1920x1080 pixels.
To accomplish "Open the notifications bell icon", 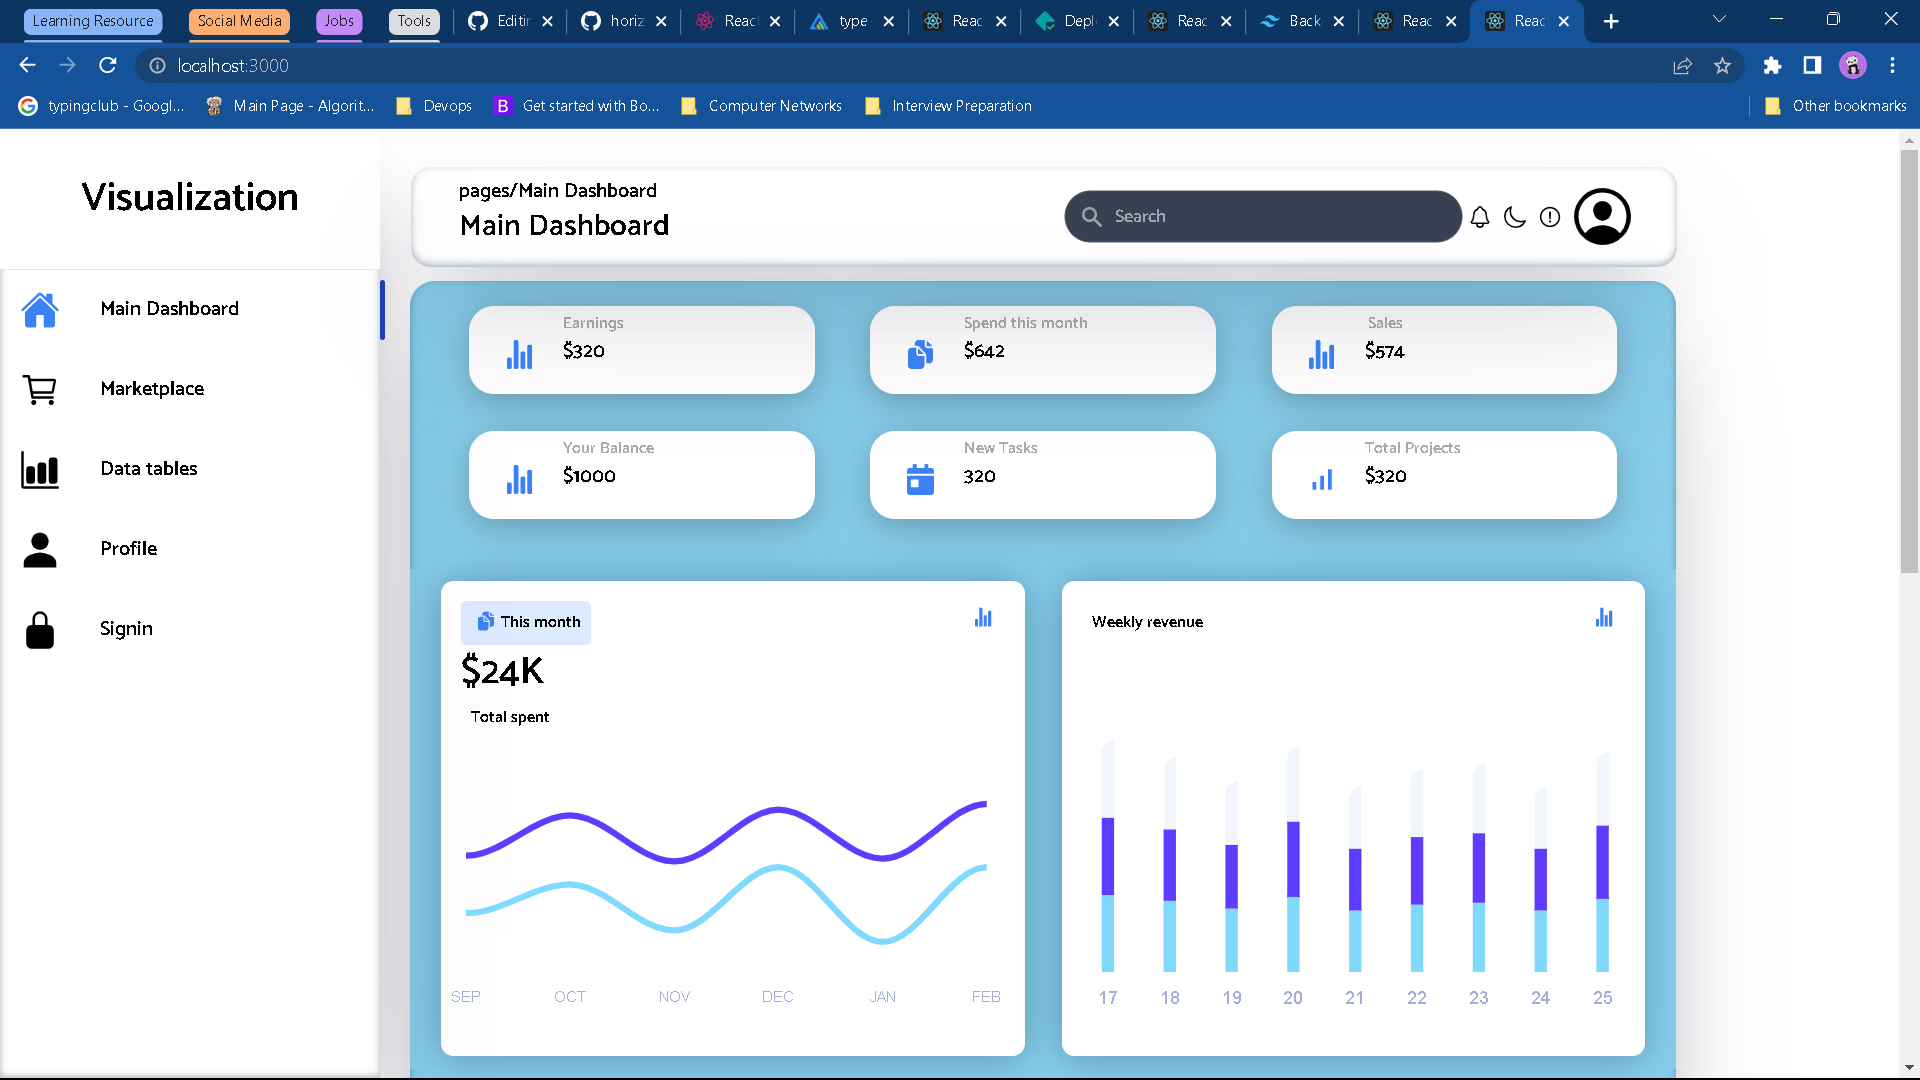I will pyautogui.click(x=1480, y=217).
